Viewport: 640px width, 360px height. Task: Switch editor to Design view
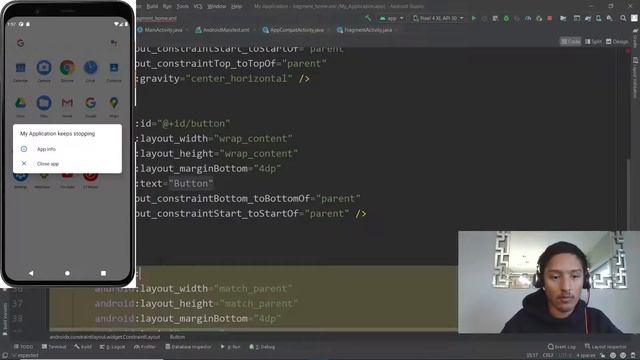click(x=617, y=42)
